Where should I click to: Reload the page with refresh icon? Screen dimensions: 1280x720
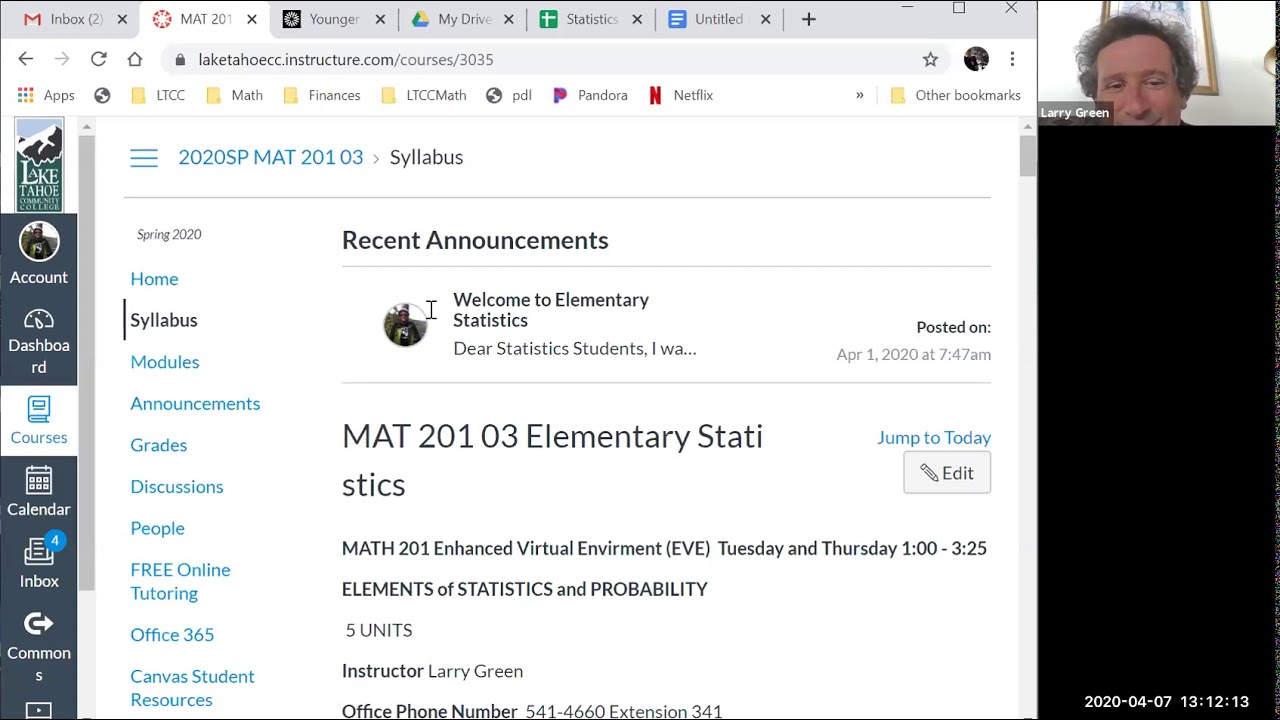(x=98, y=60)
